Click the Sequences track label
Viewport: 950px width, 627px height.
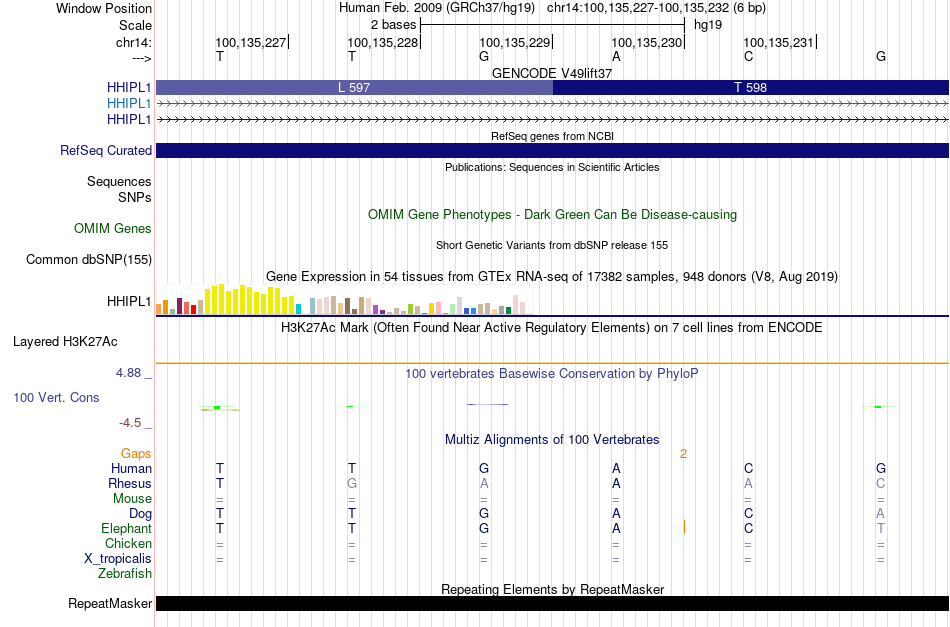tap(119, 182)
